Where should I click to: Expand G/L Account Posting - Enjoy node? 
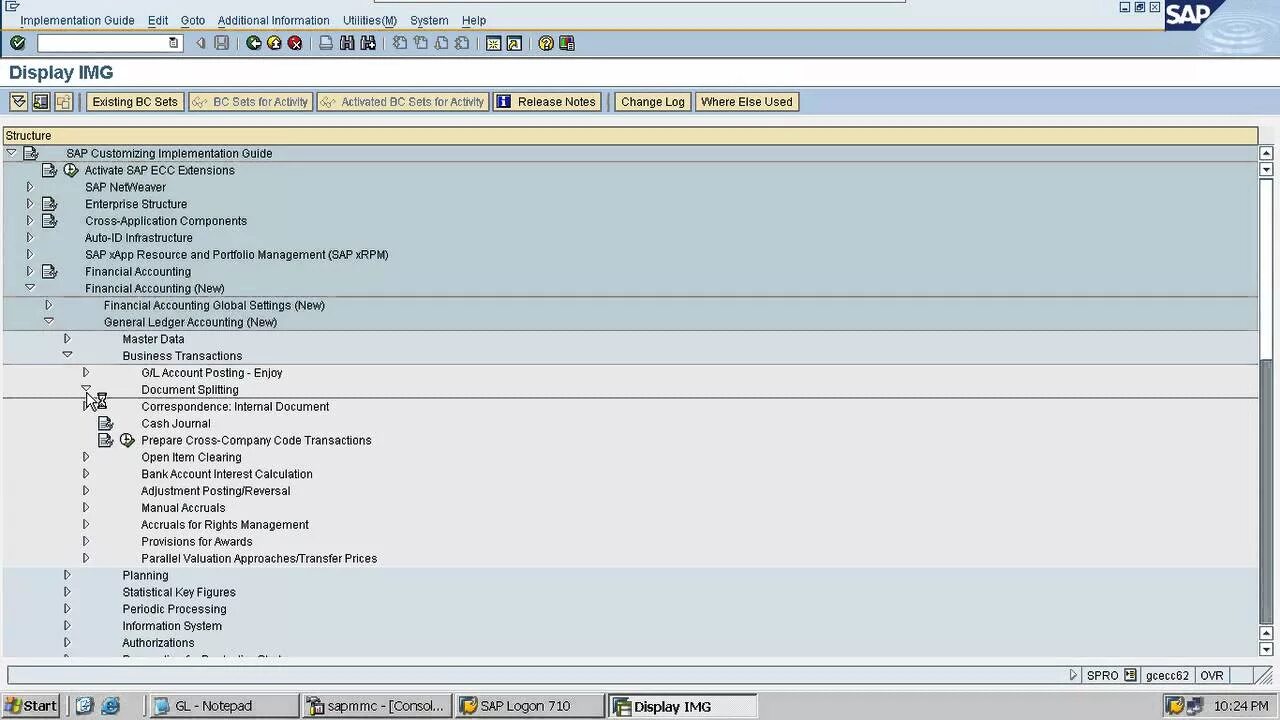[86, 372]
